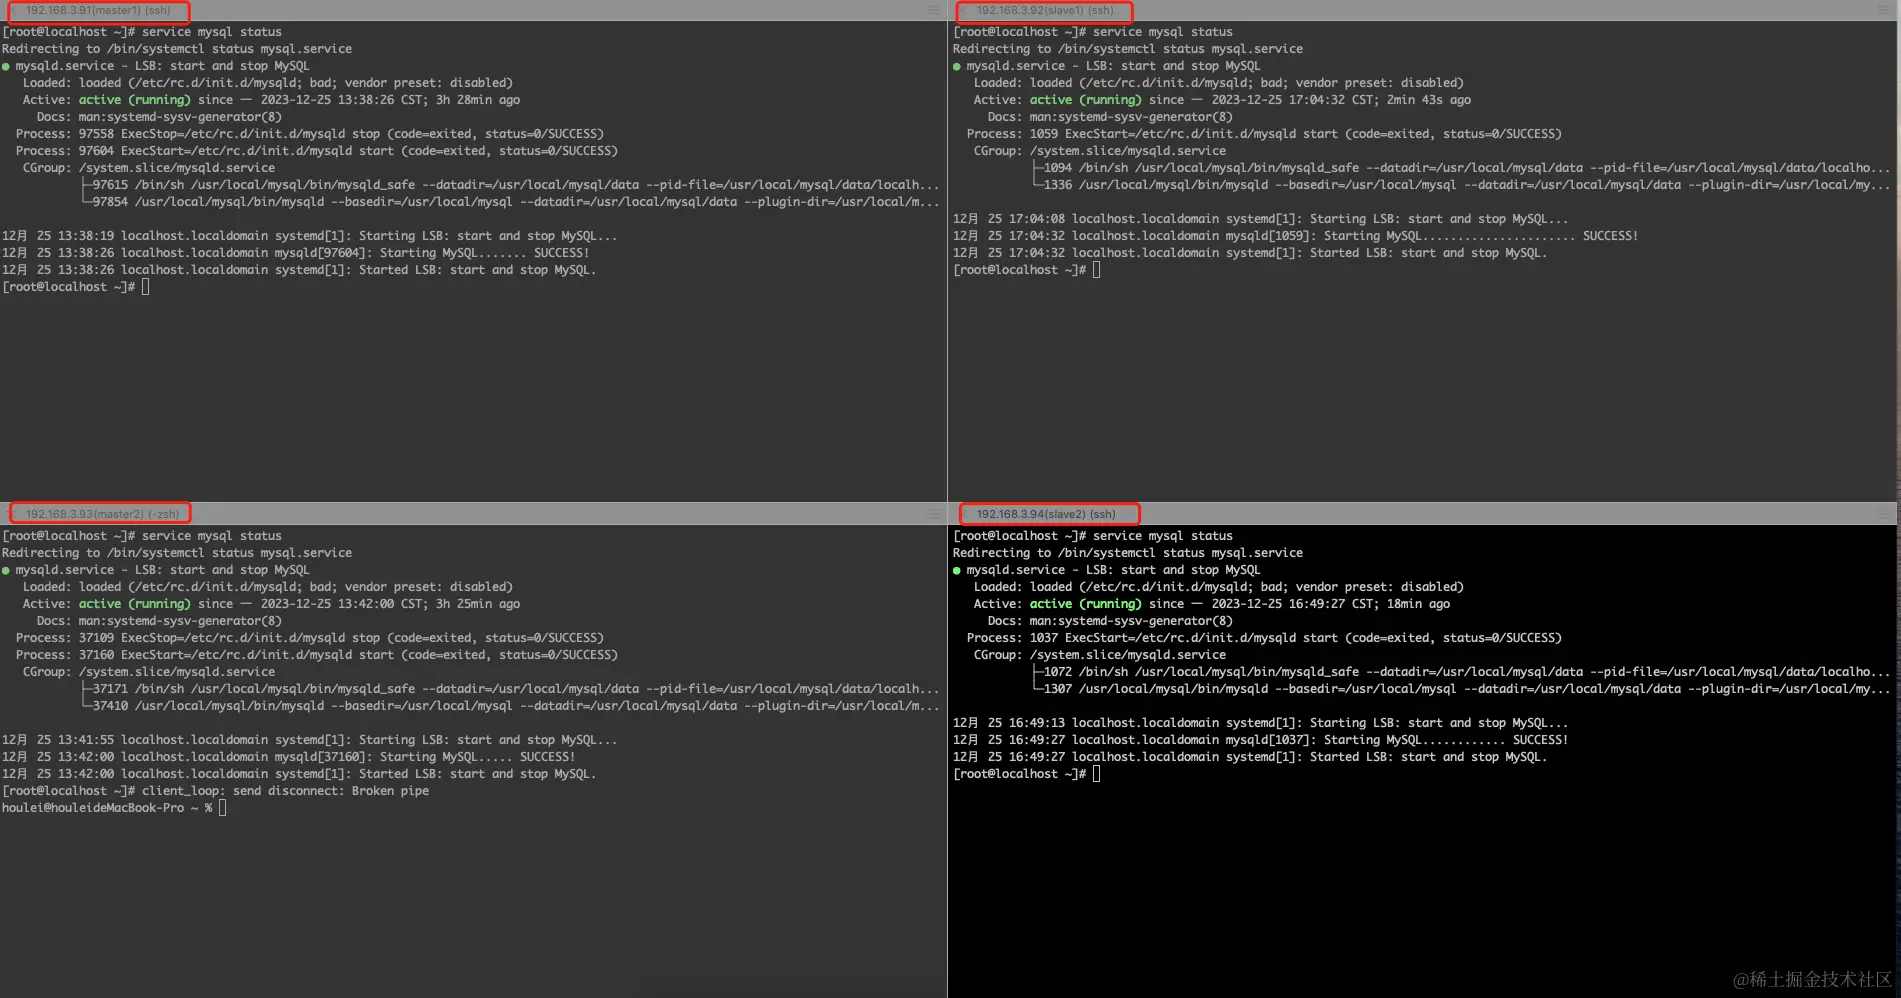Click '2min 43s ago' uptime text in slave1
1901x998 pixels.
tap(1429, 100)
